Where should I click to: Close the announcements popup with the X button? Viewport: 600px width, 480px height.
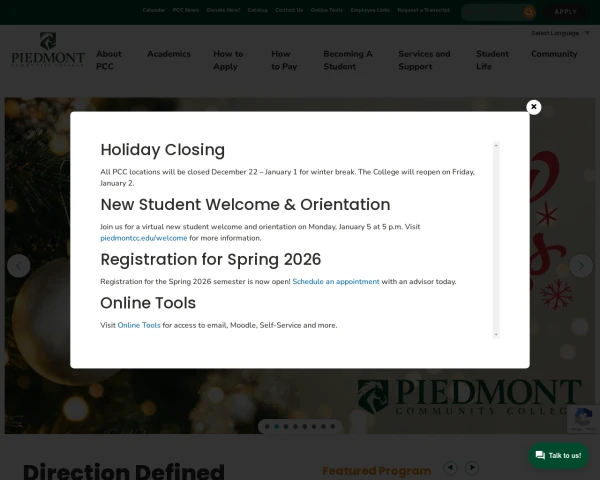533,107
